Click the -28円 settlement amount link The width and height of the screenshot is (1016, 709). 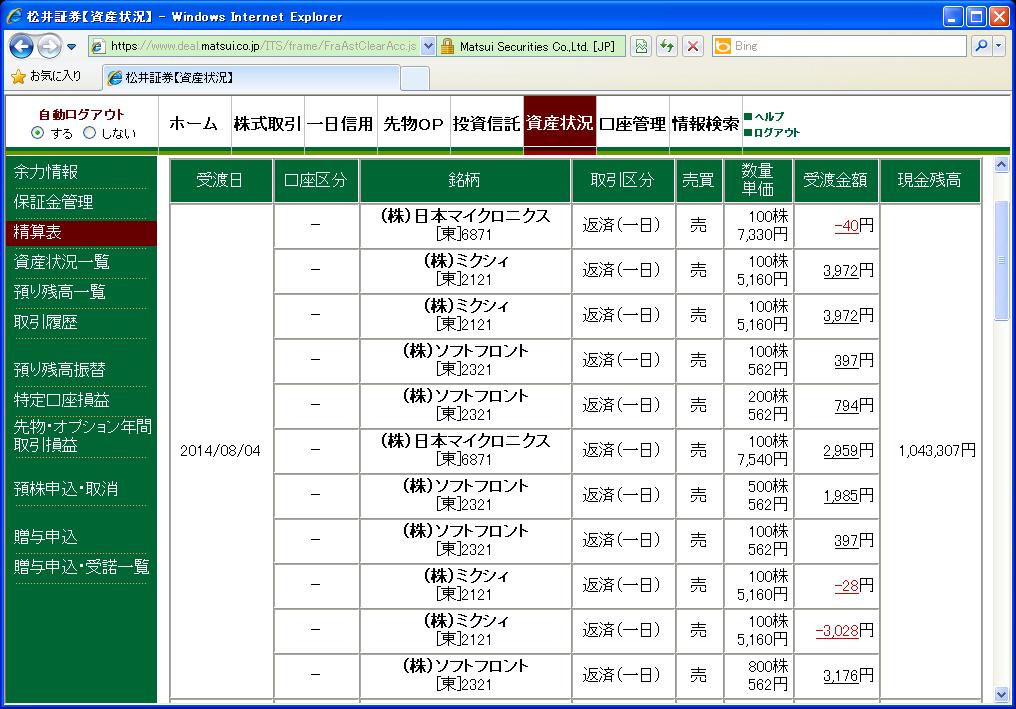pyautogui.click(x=846, y=586)
